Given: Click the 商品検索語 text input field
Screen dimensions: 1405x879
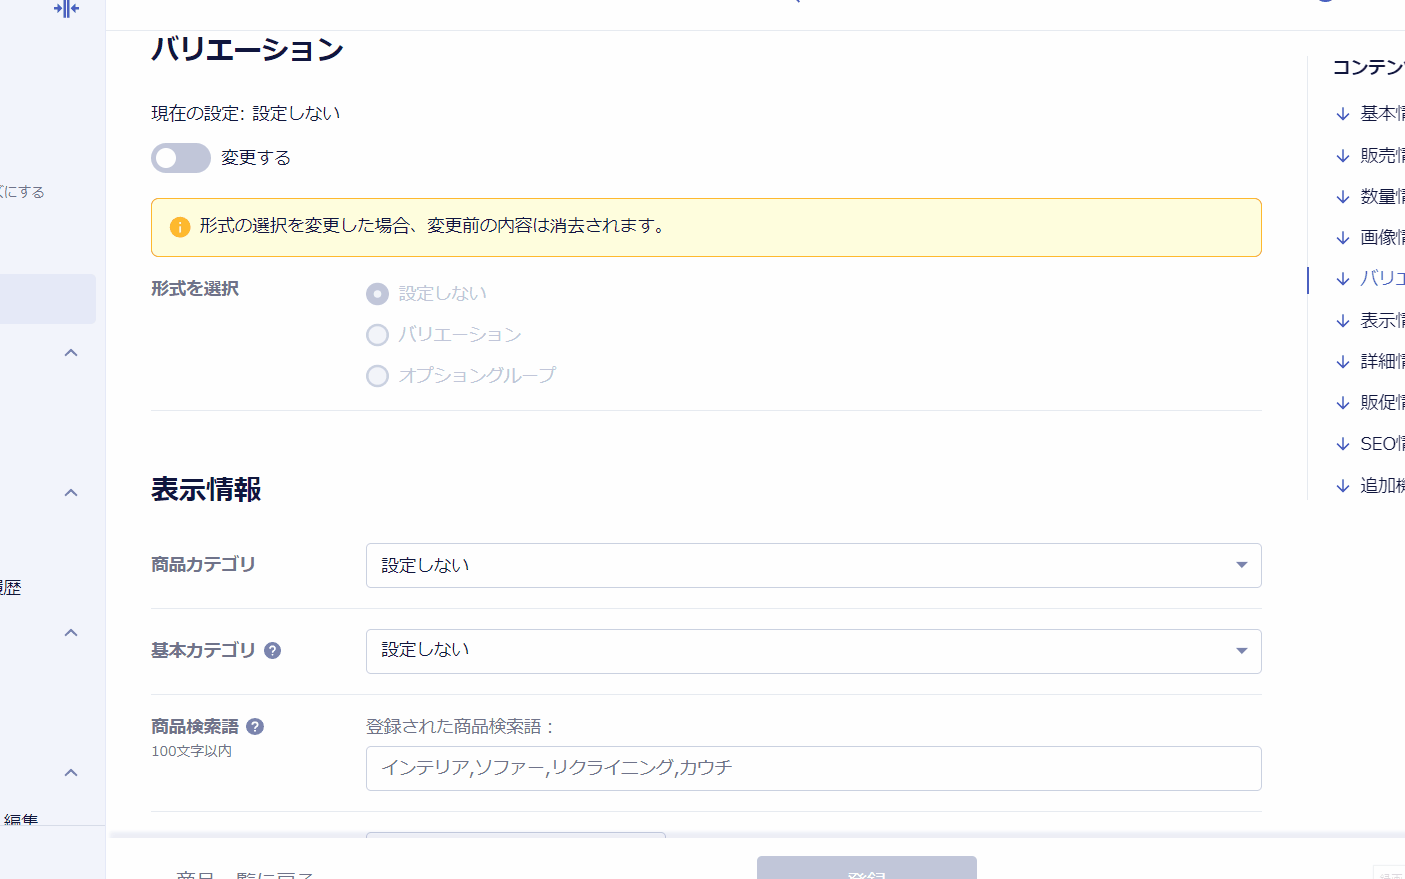Looking at the screenshot, I should click(813, 768).
